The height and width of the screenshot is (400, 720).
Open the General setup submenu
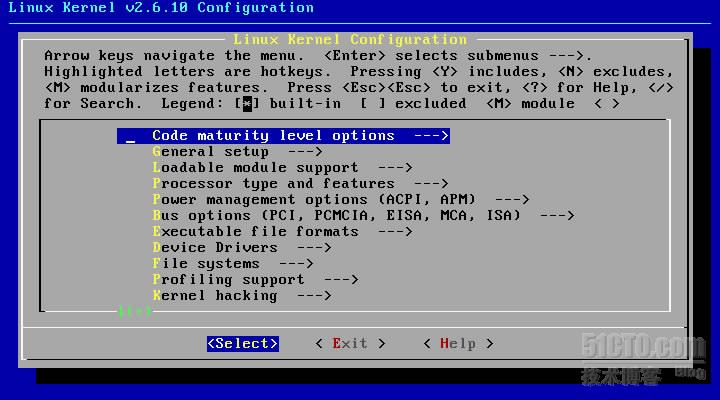[x=237, y=152]
